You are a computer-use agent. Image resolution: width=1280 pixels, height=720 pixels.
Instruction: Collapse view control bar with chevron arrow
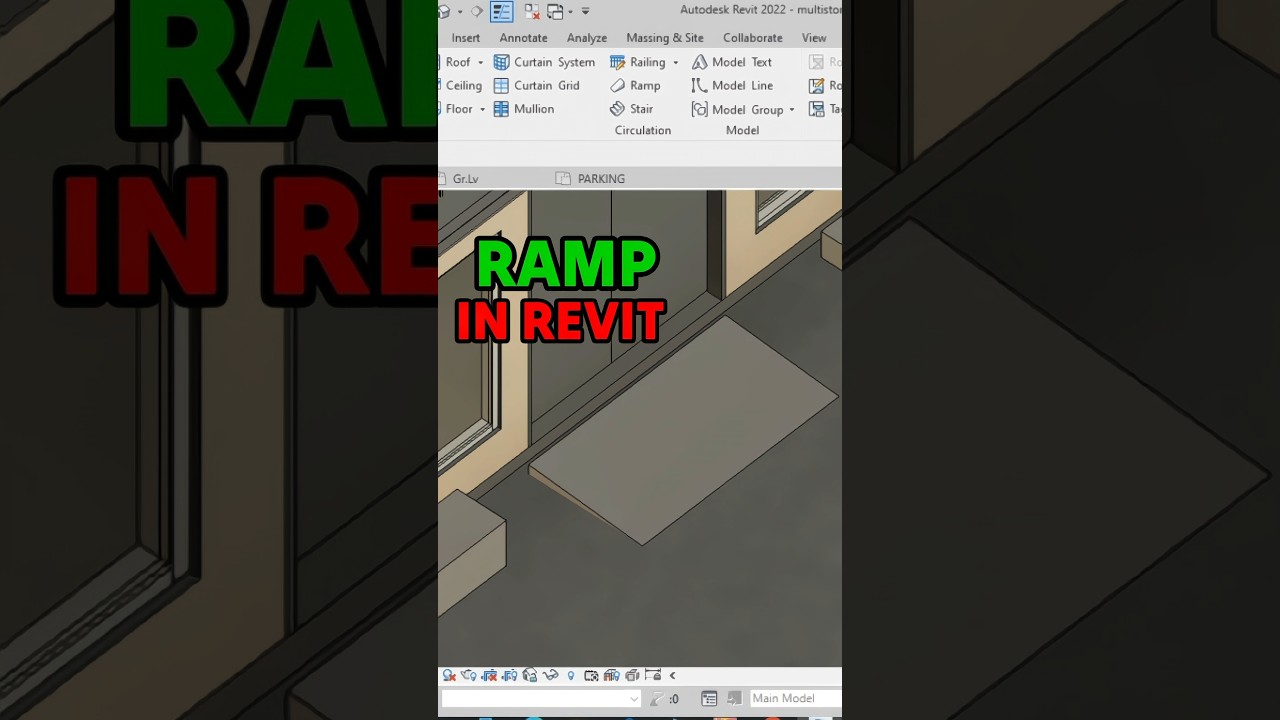tap(672, 675)
